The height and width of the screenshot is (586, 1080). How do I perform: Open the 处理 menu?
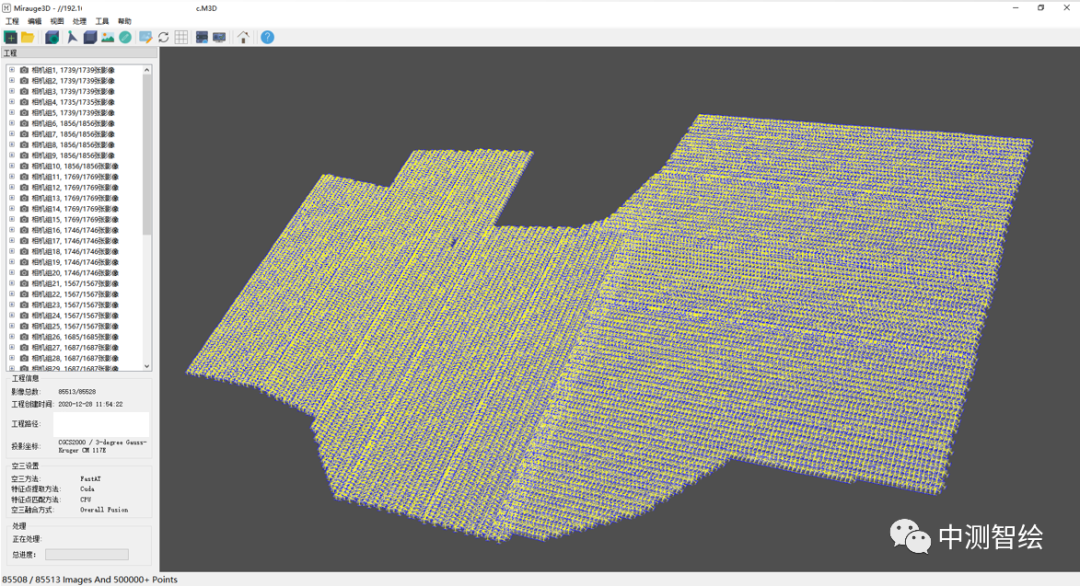[80, 21]
